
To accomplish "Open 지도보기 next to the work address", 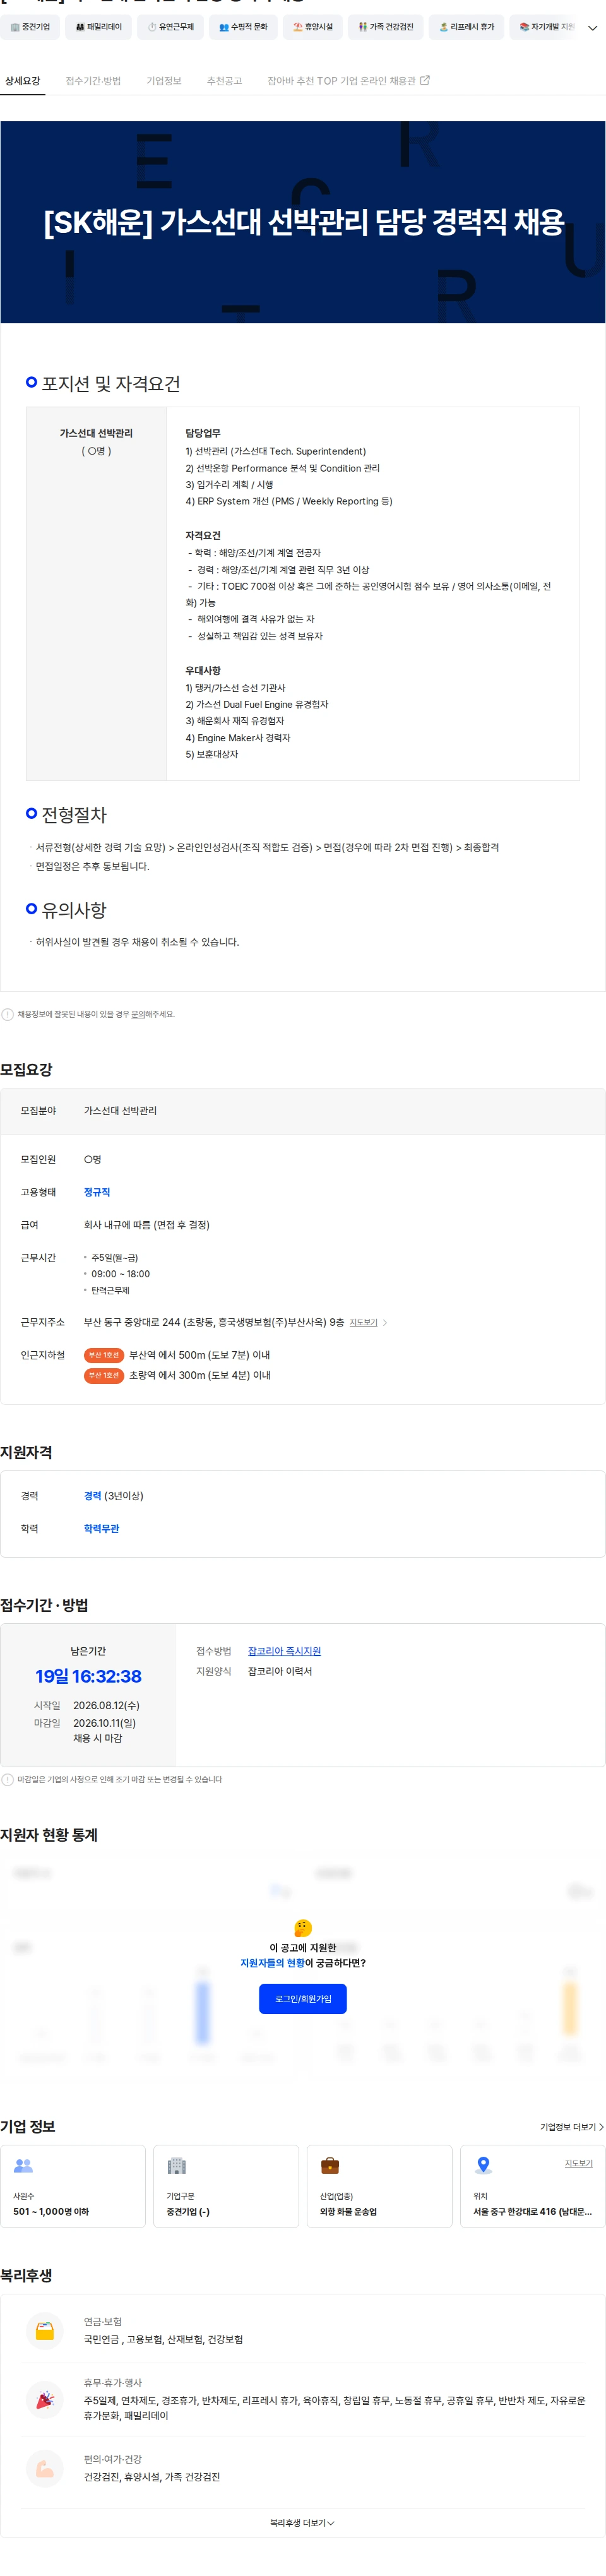I will click(363, 1322).
